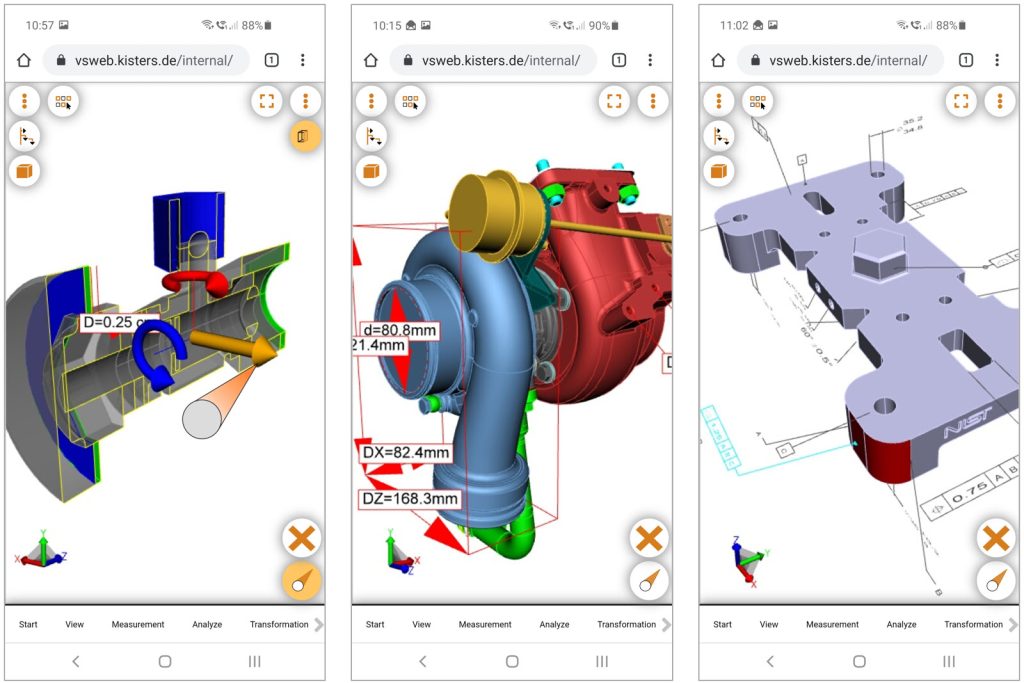Toggle the white tool button under the X in the right phone
1024x683 pixels.
click(995, 581)
